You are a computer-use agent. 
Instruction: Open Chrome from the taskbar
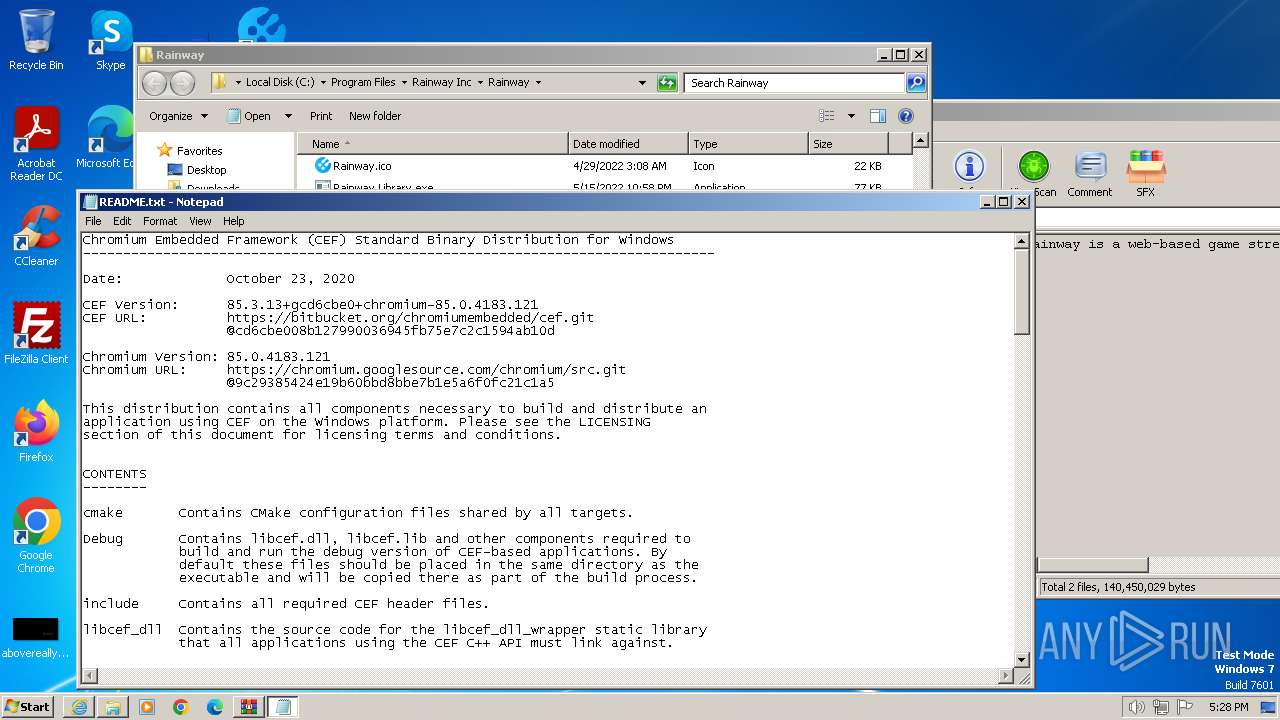(181, 707)
